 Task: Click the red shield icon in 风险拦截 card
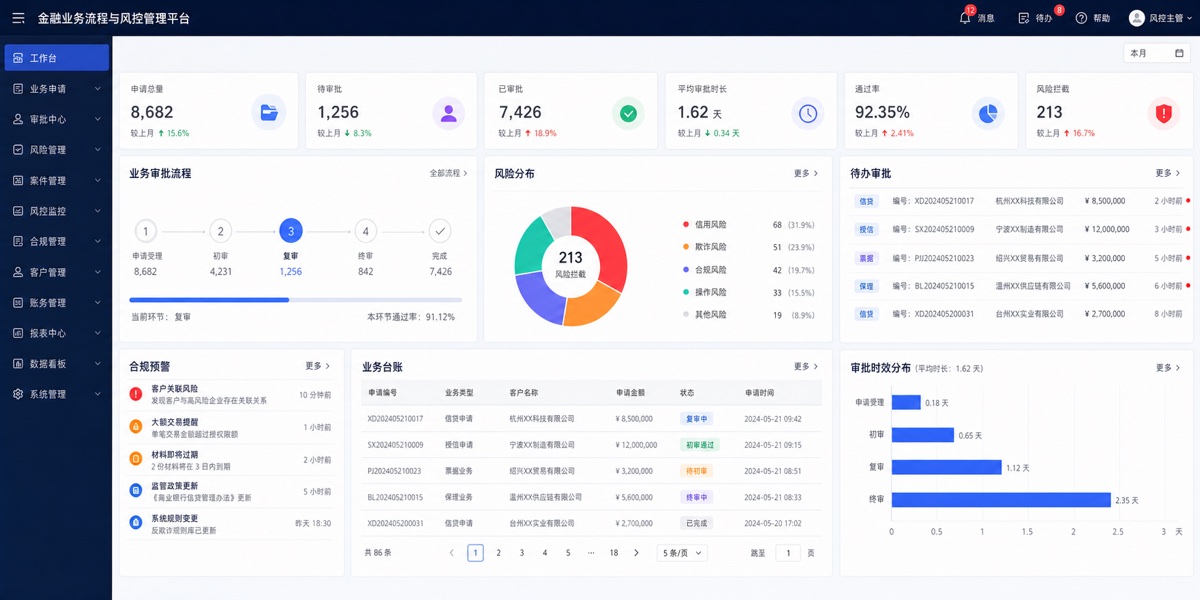click(x=1163, y=113)
